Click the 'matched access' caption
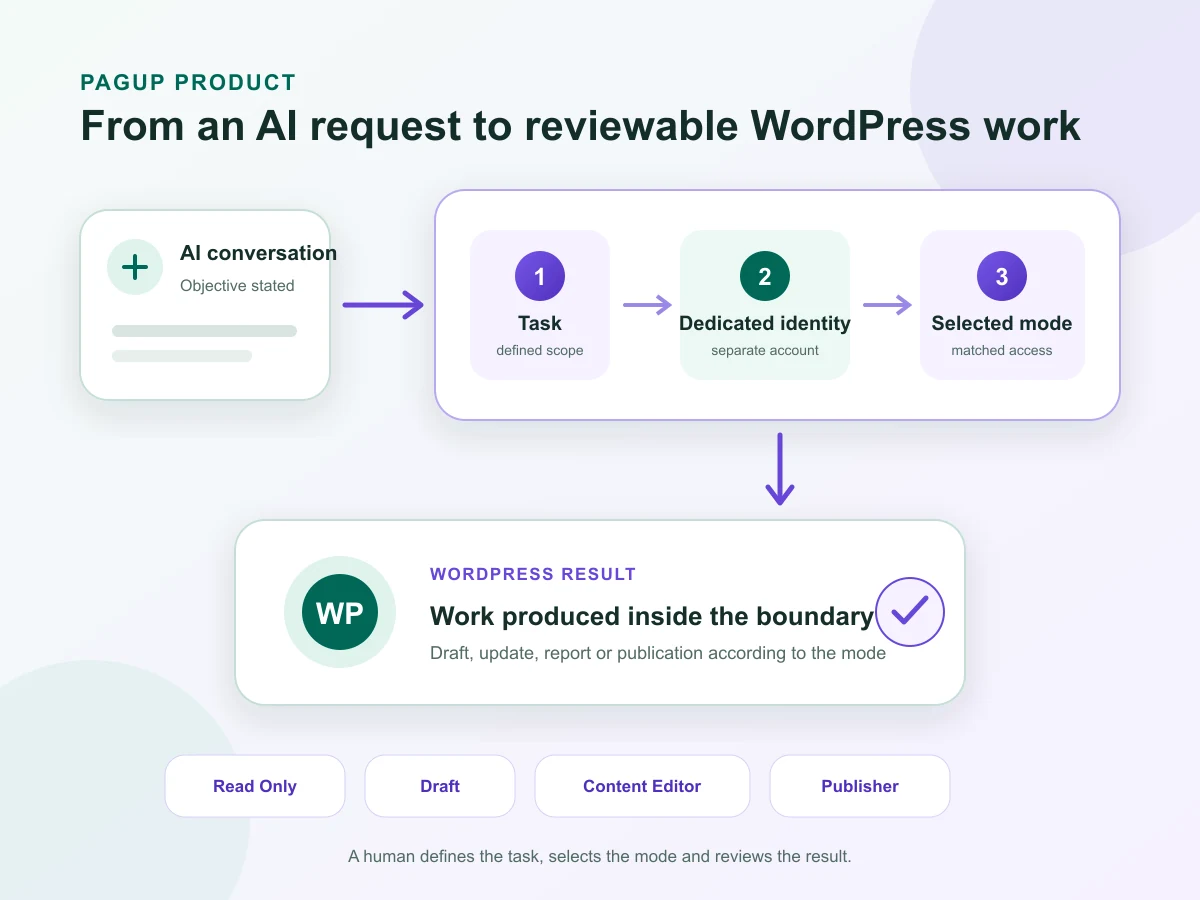Image resolution: width=1200 pixels, height=900 pixels. 1002,351
